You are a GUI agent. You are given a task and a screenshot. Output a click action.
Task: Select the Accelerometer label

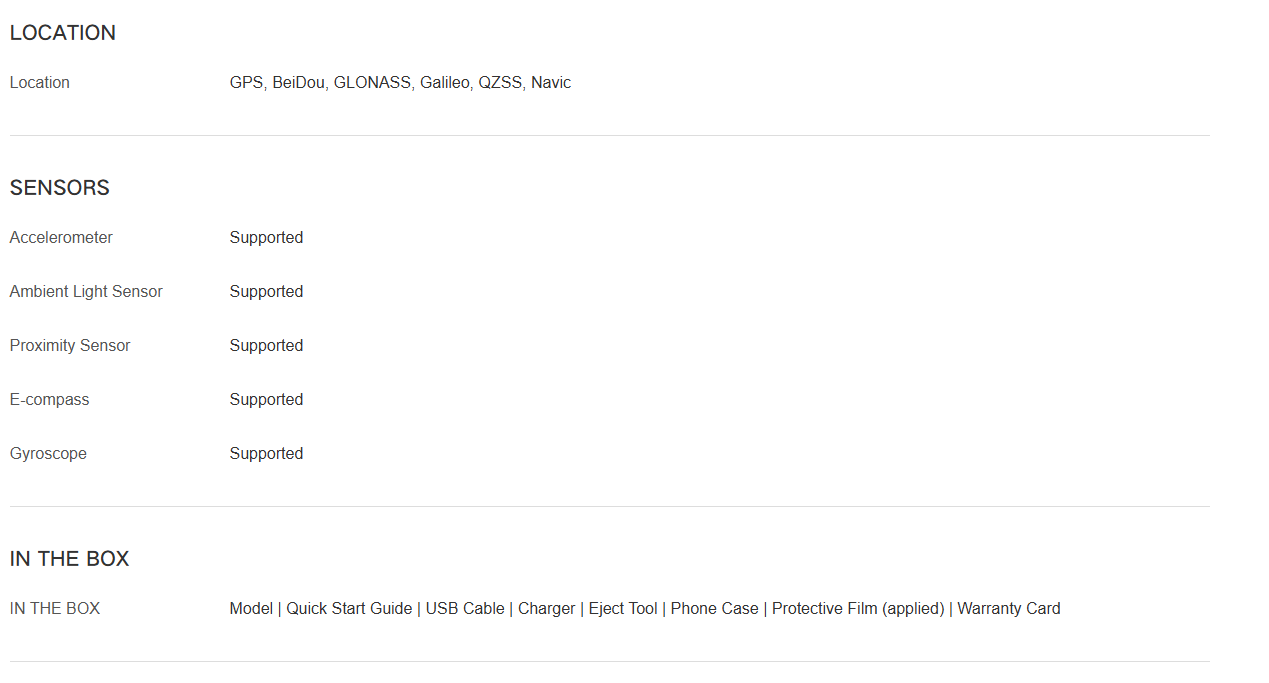(61, 238)
